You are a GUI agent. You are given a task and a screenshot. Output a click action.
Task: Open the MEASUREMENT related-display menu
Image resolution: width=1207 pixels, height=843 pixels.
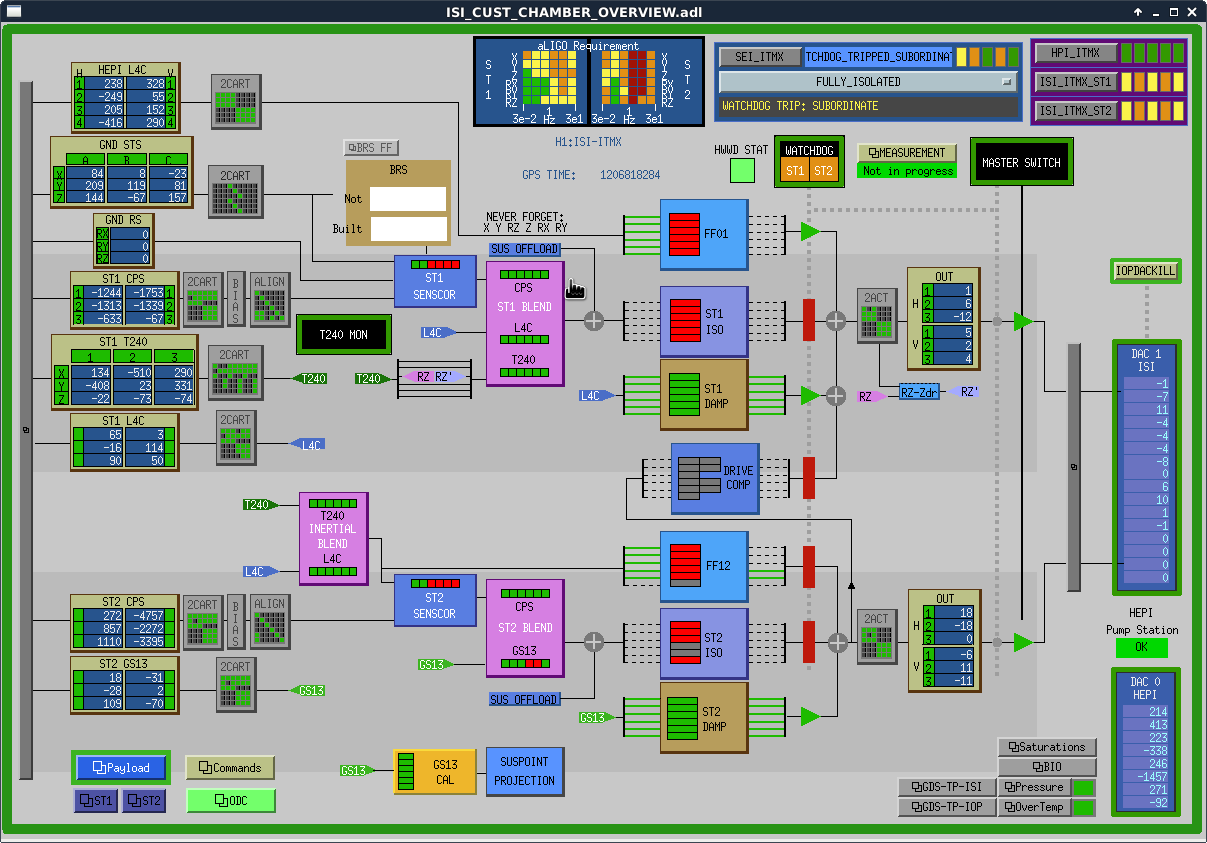(906, 153)
